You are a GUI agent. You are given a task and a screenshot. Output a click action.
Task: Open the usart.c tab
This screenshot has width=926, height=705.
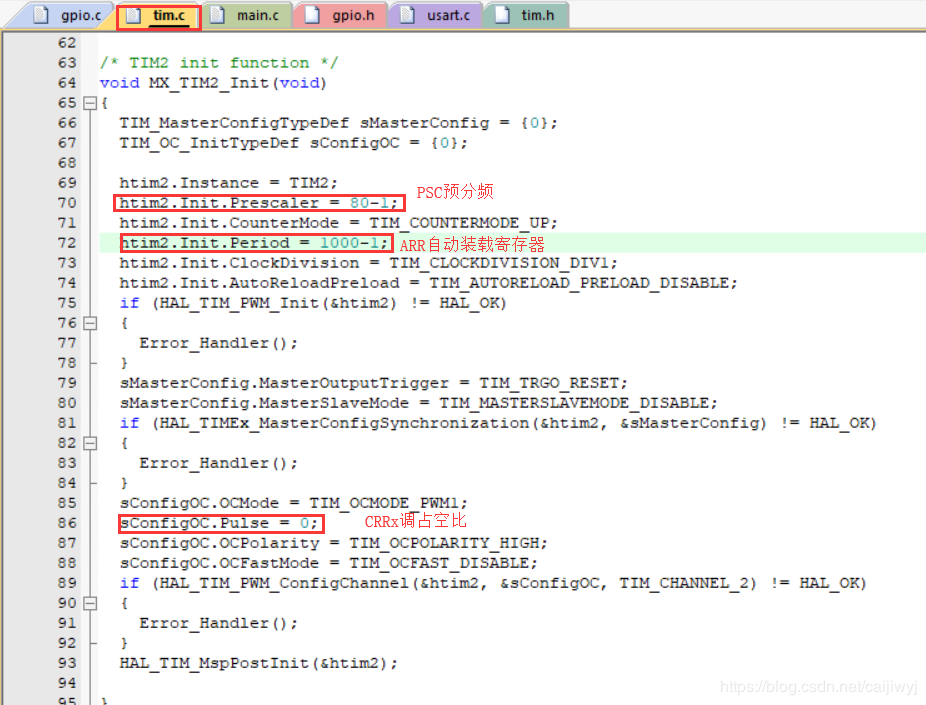click(436, 15)
